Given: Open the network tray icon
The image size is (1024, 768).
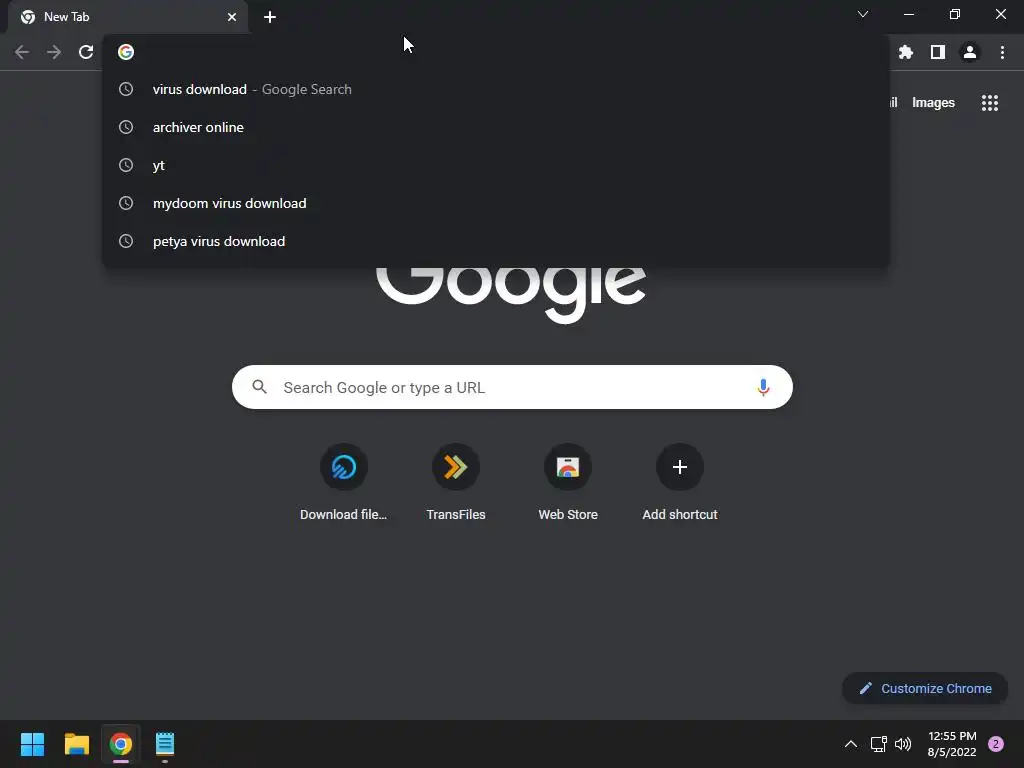Looking at the screenshot, I should [878, 744].
